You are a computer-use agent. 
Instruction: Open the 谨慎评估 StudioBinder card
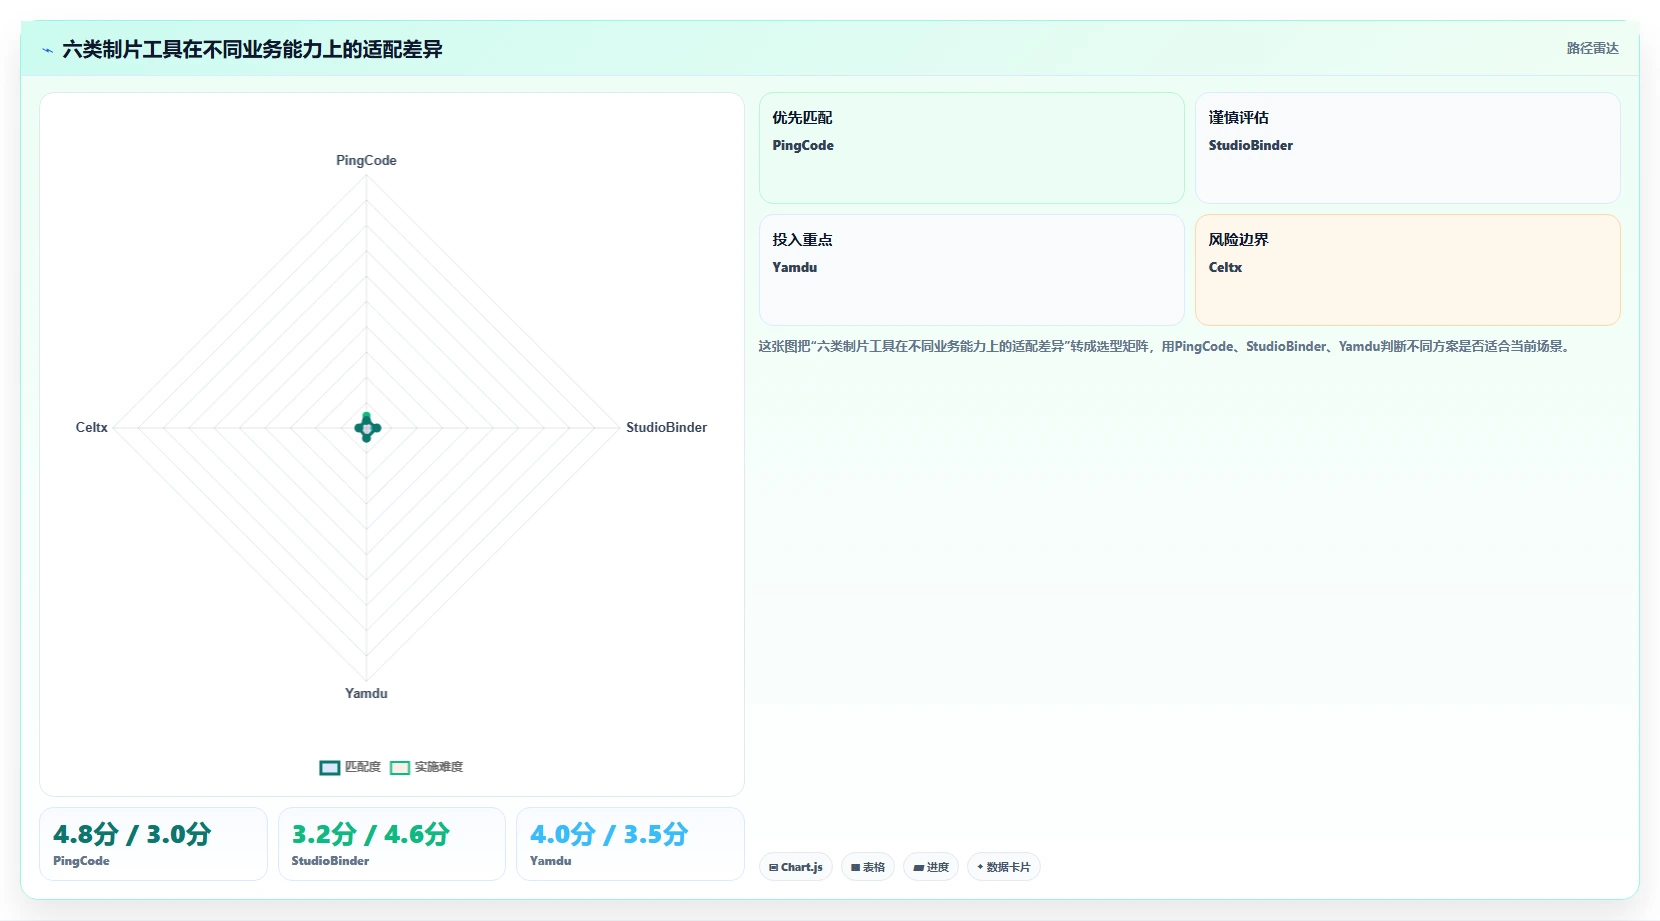(1408, 148)
